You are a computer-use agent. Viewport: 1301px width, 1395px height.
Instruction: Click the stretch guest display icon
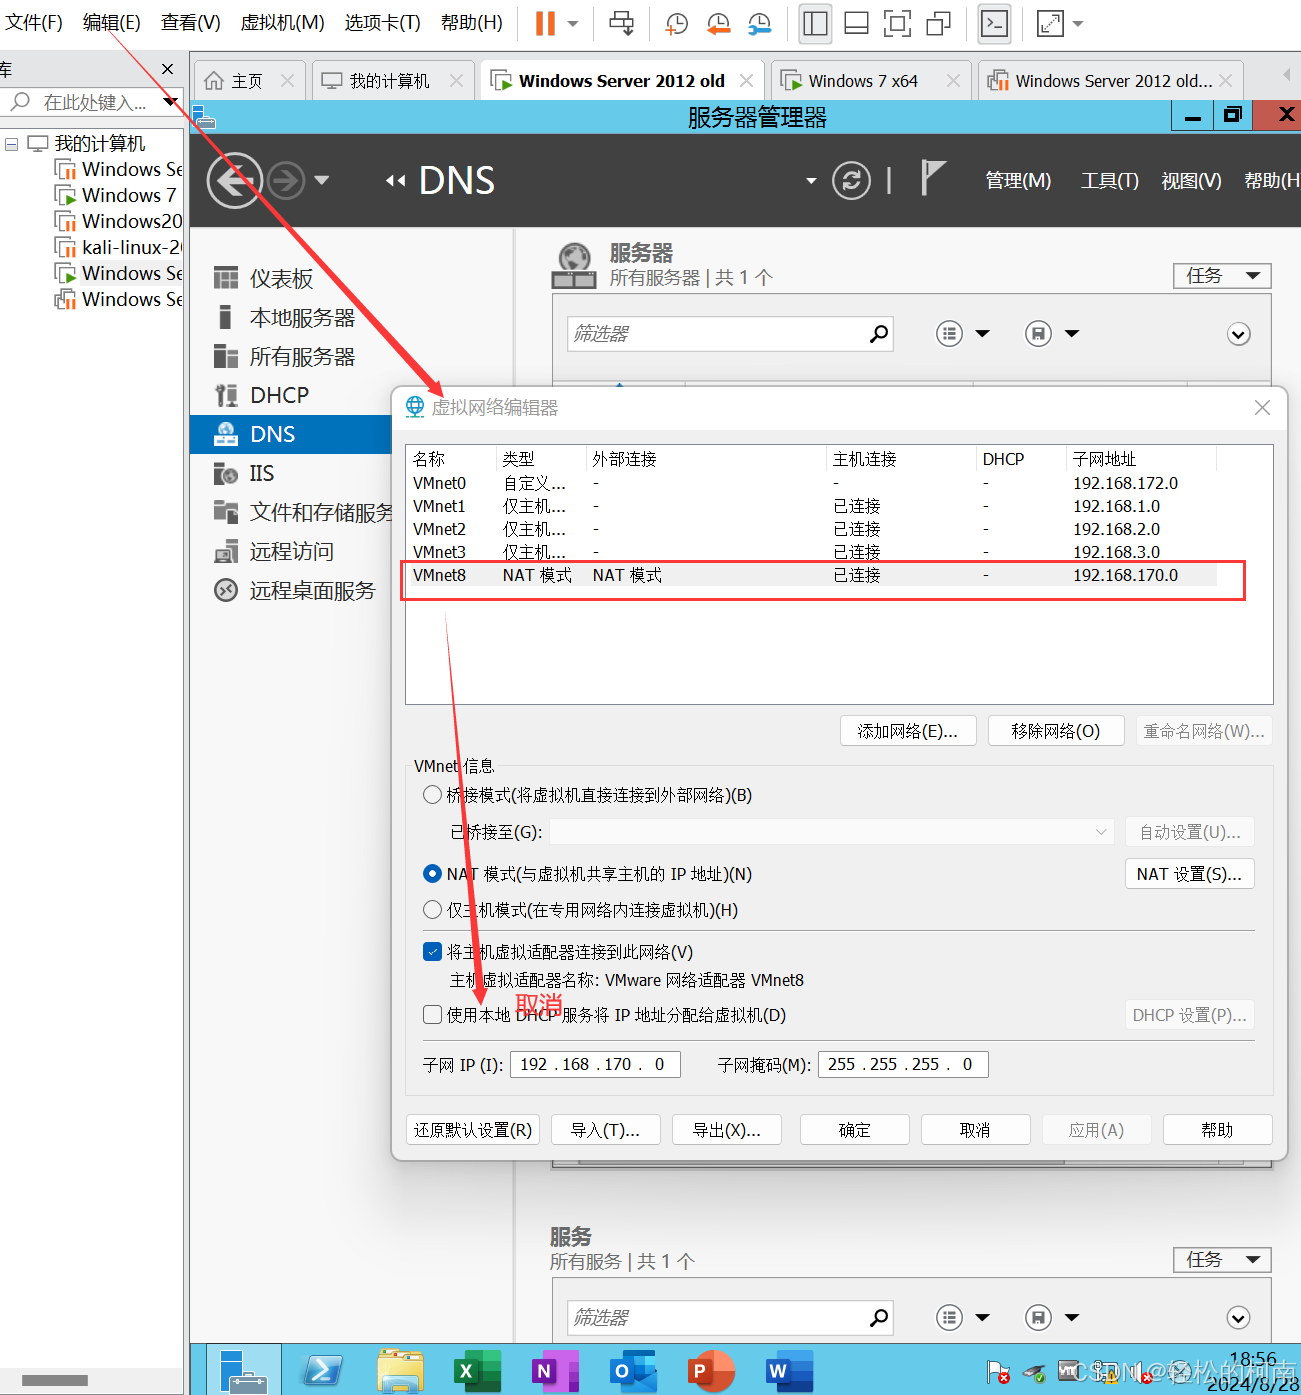[1051, 23]
